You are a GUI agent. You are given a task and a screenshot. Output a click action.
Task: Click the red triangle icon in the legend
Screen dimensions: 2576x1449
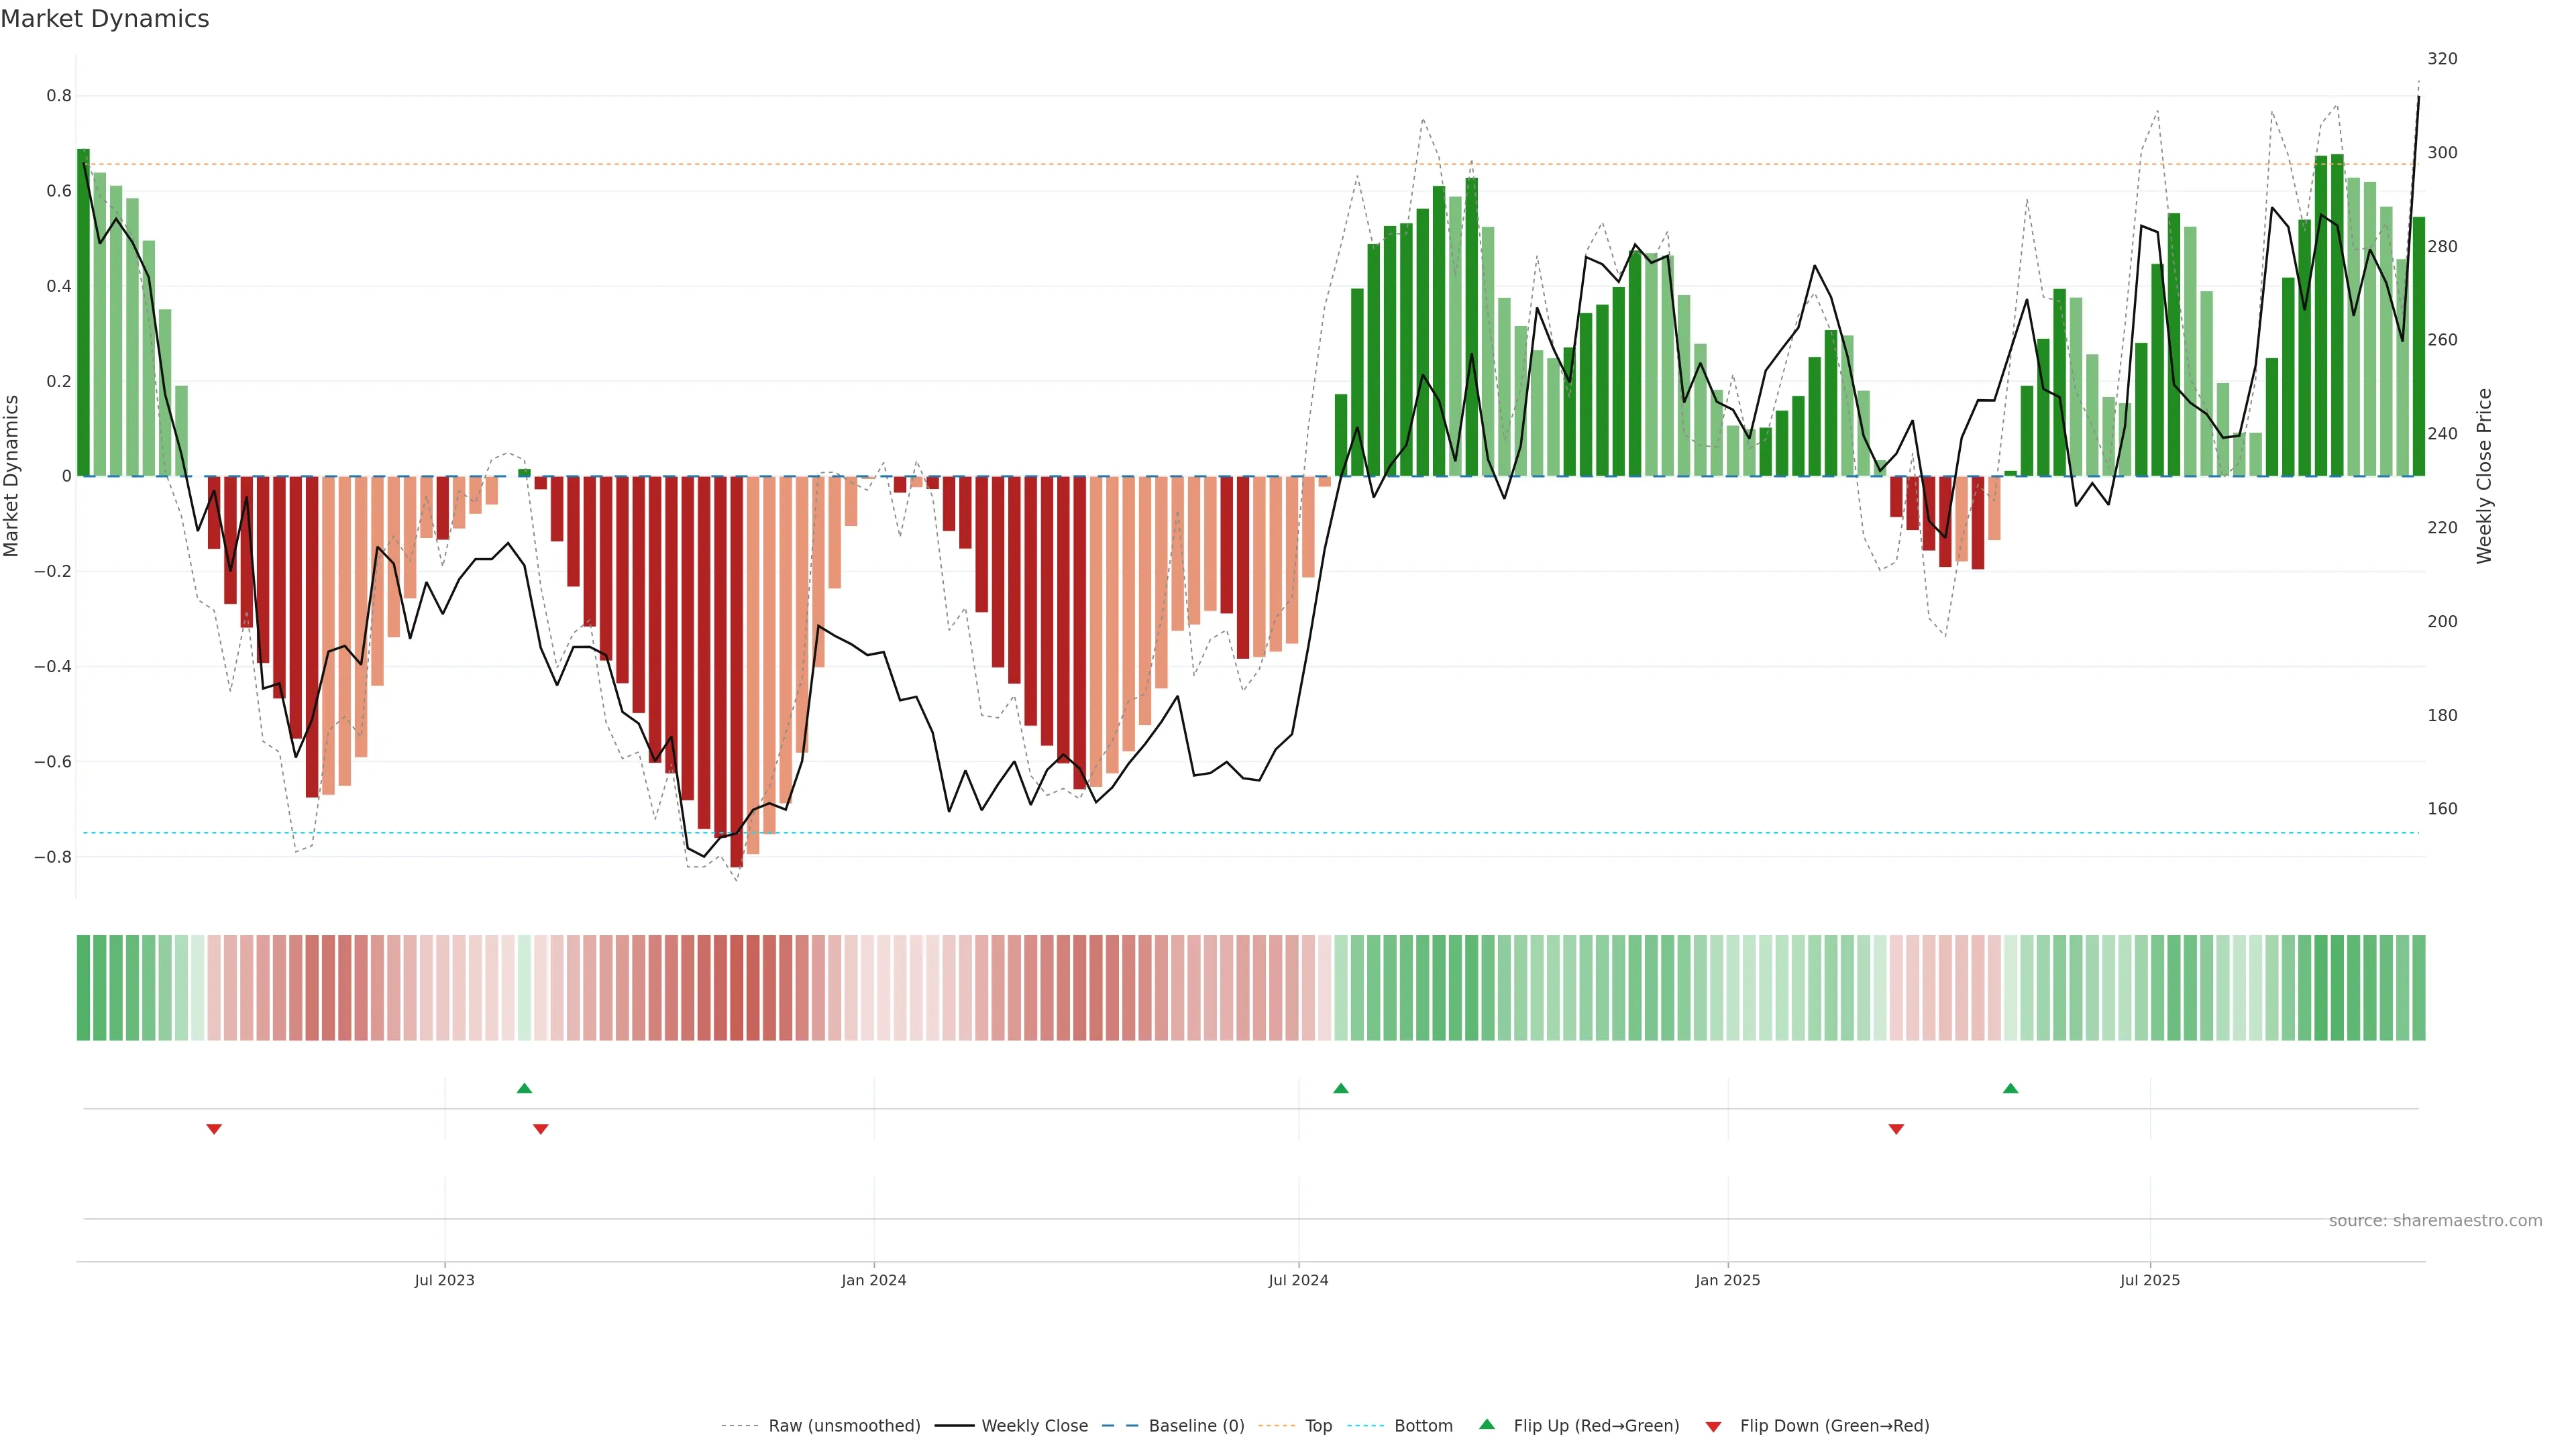1713,1426
